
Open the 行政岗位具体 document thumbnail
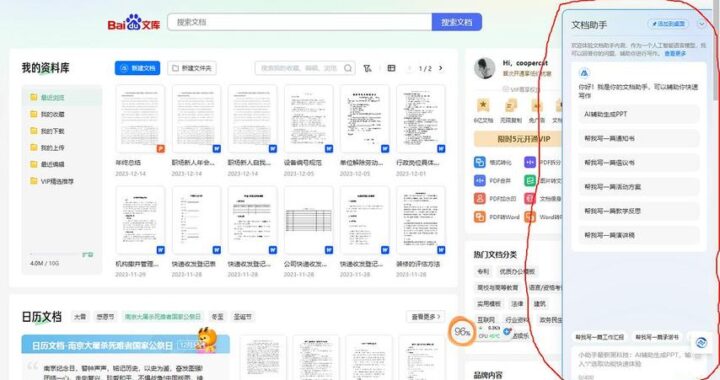(421, 119)
